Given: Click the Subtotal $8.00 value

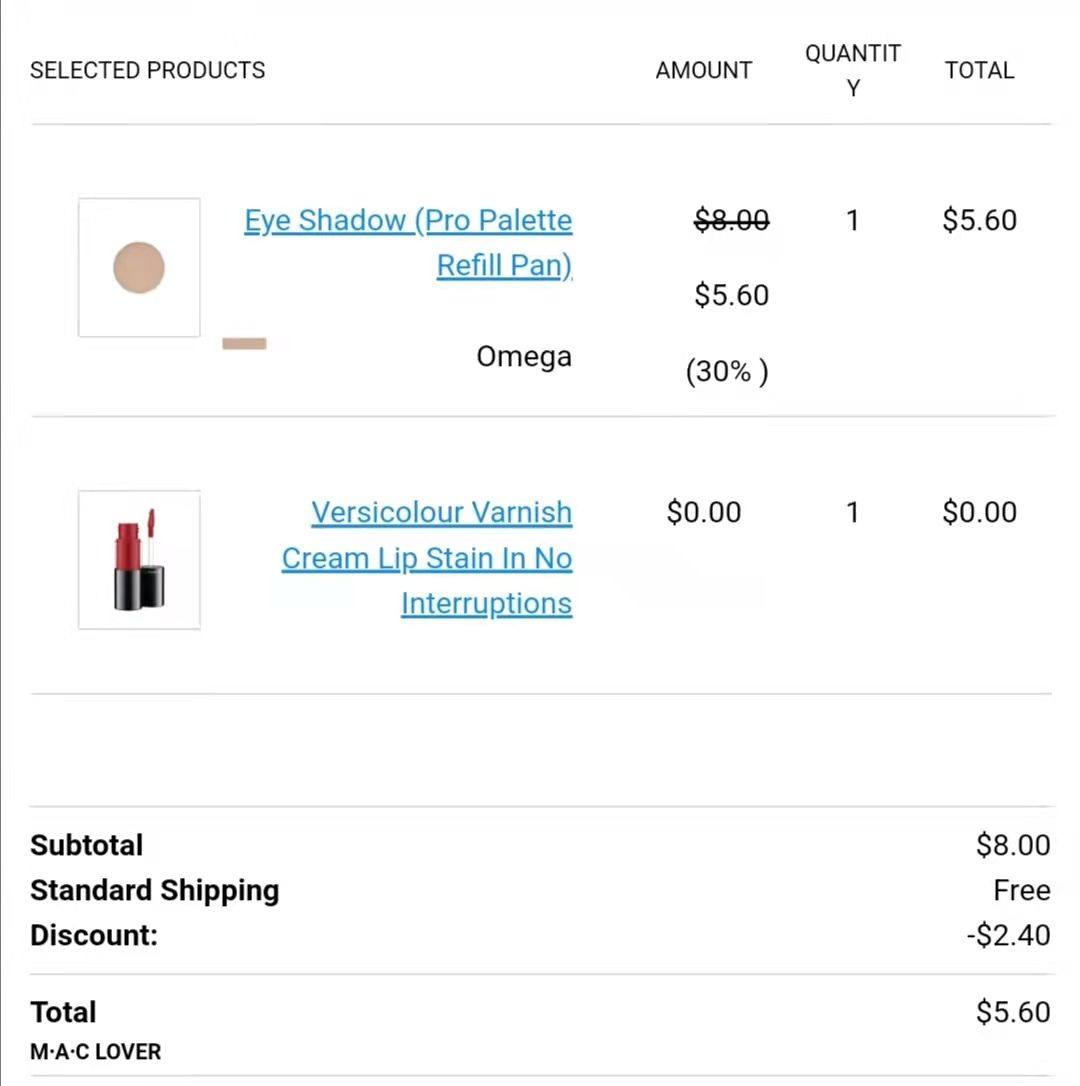Looking at the screenshot, I should pos(1013,845).
